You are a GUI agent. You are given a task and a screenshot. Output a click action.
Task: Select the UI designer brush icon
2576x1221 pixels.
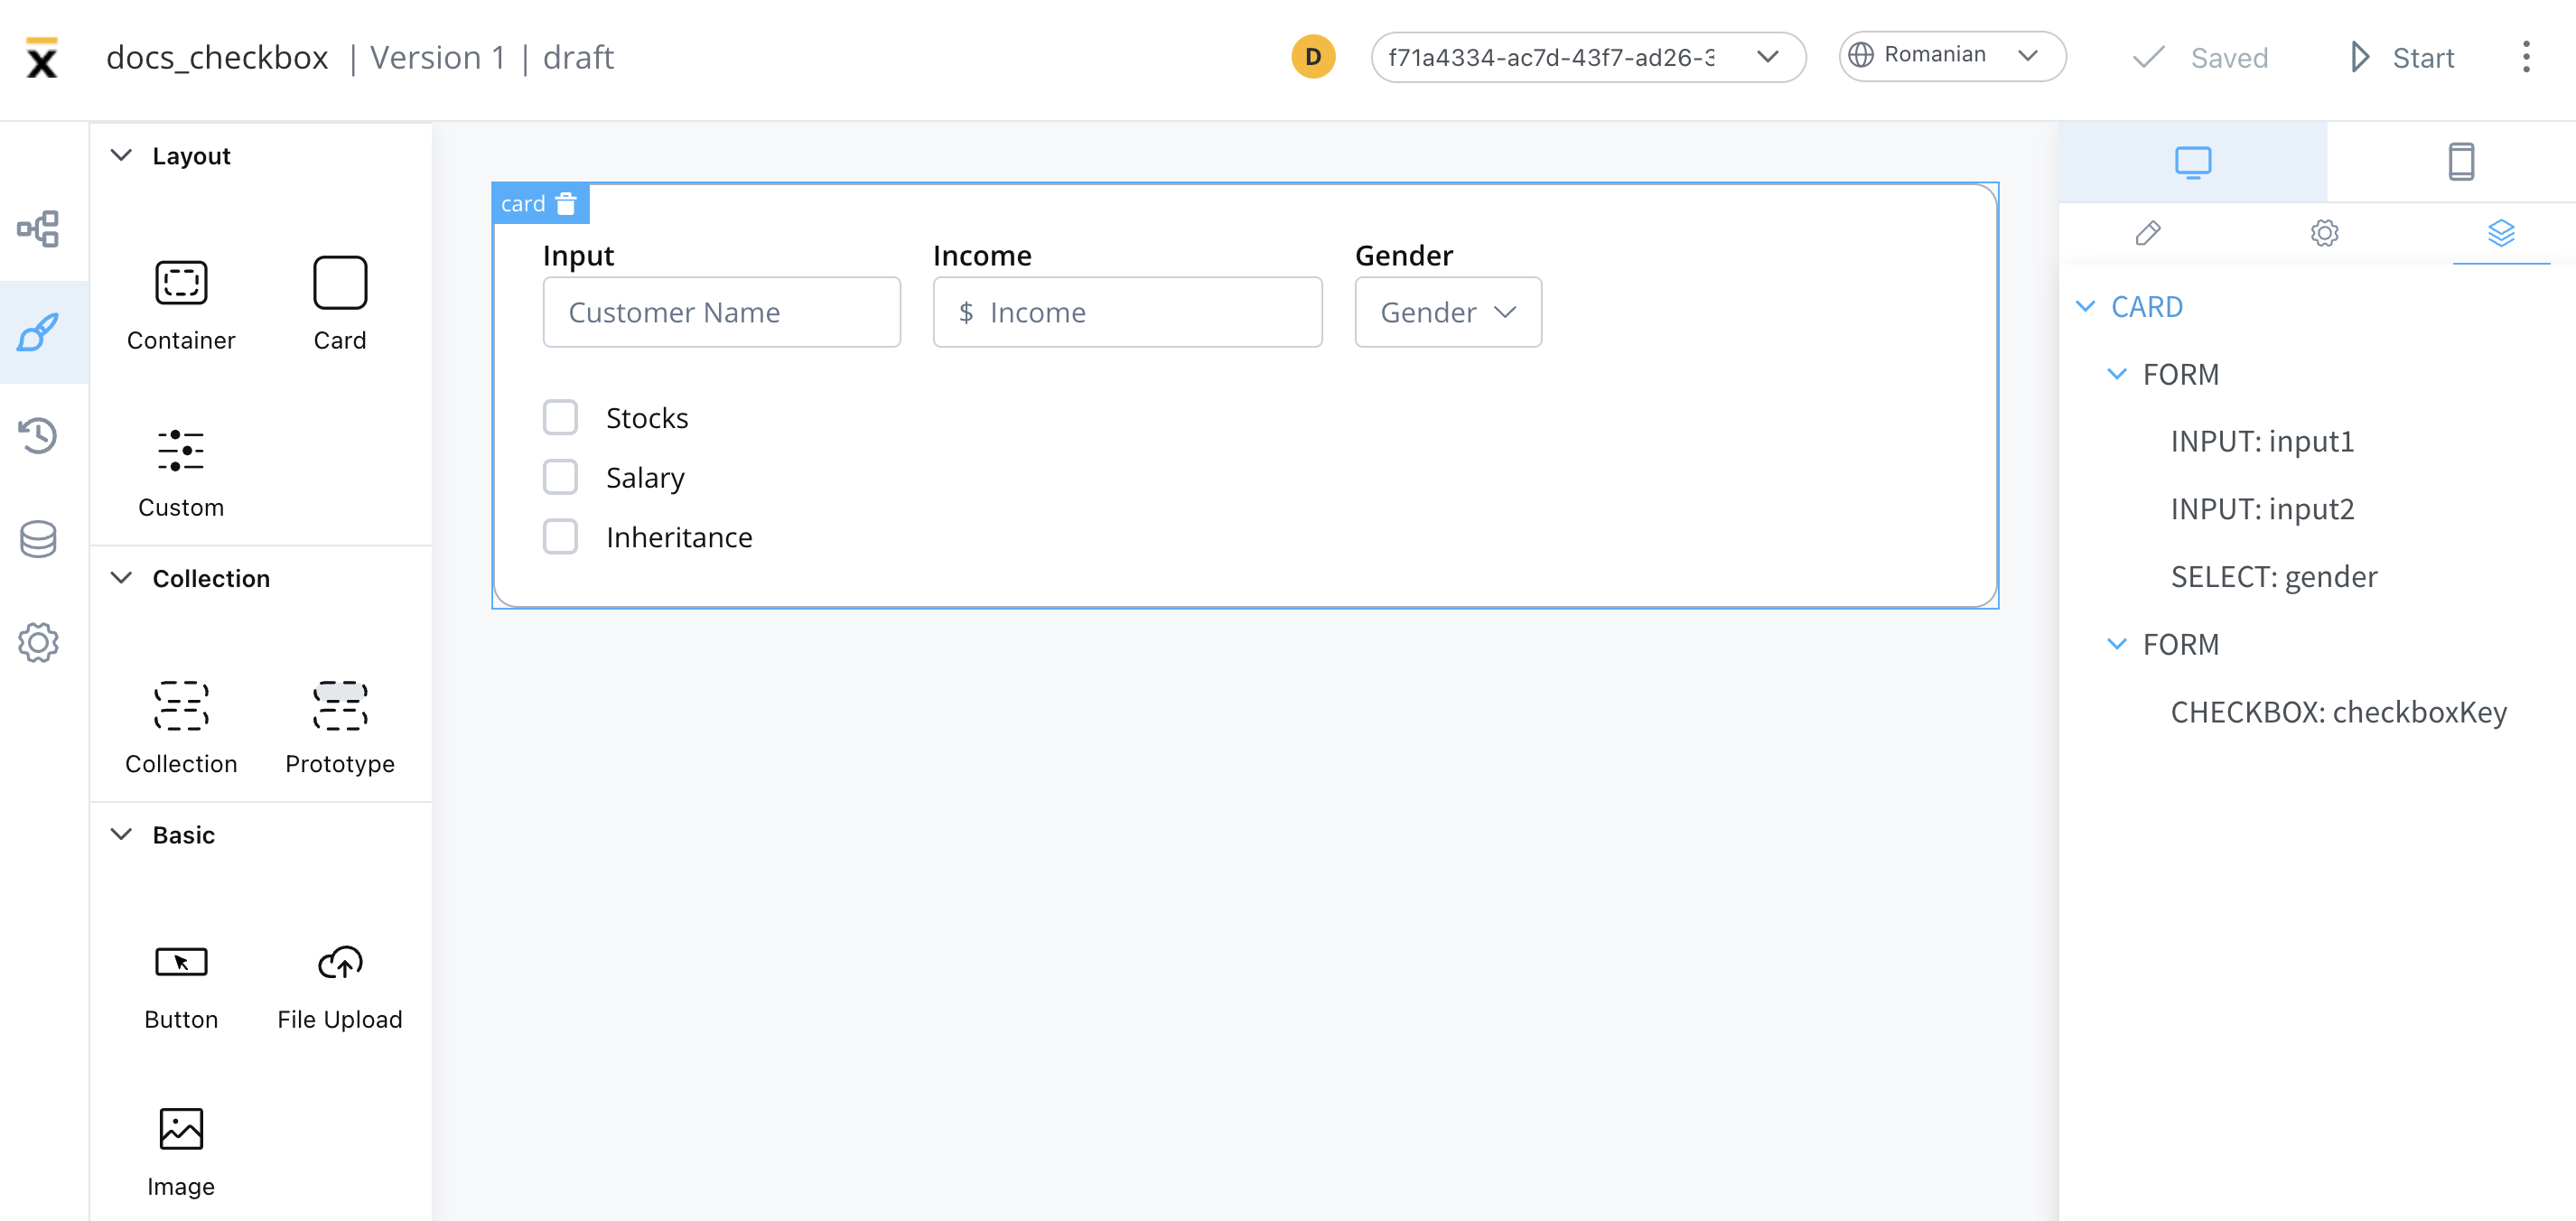(x=38, y=332)
